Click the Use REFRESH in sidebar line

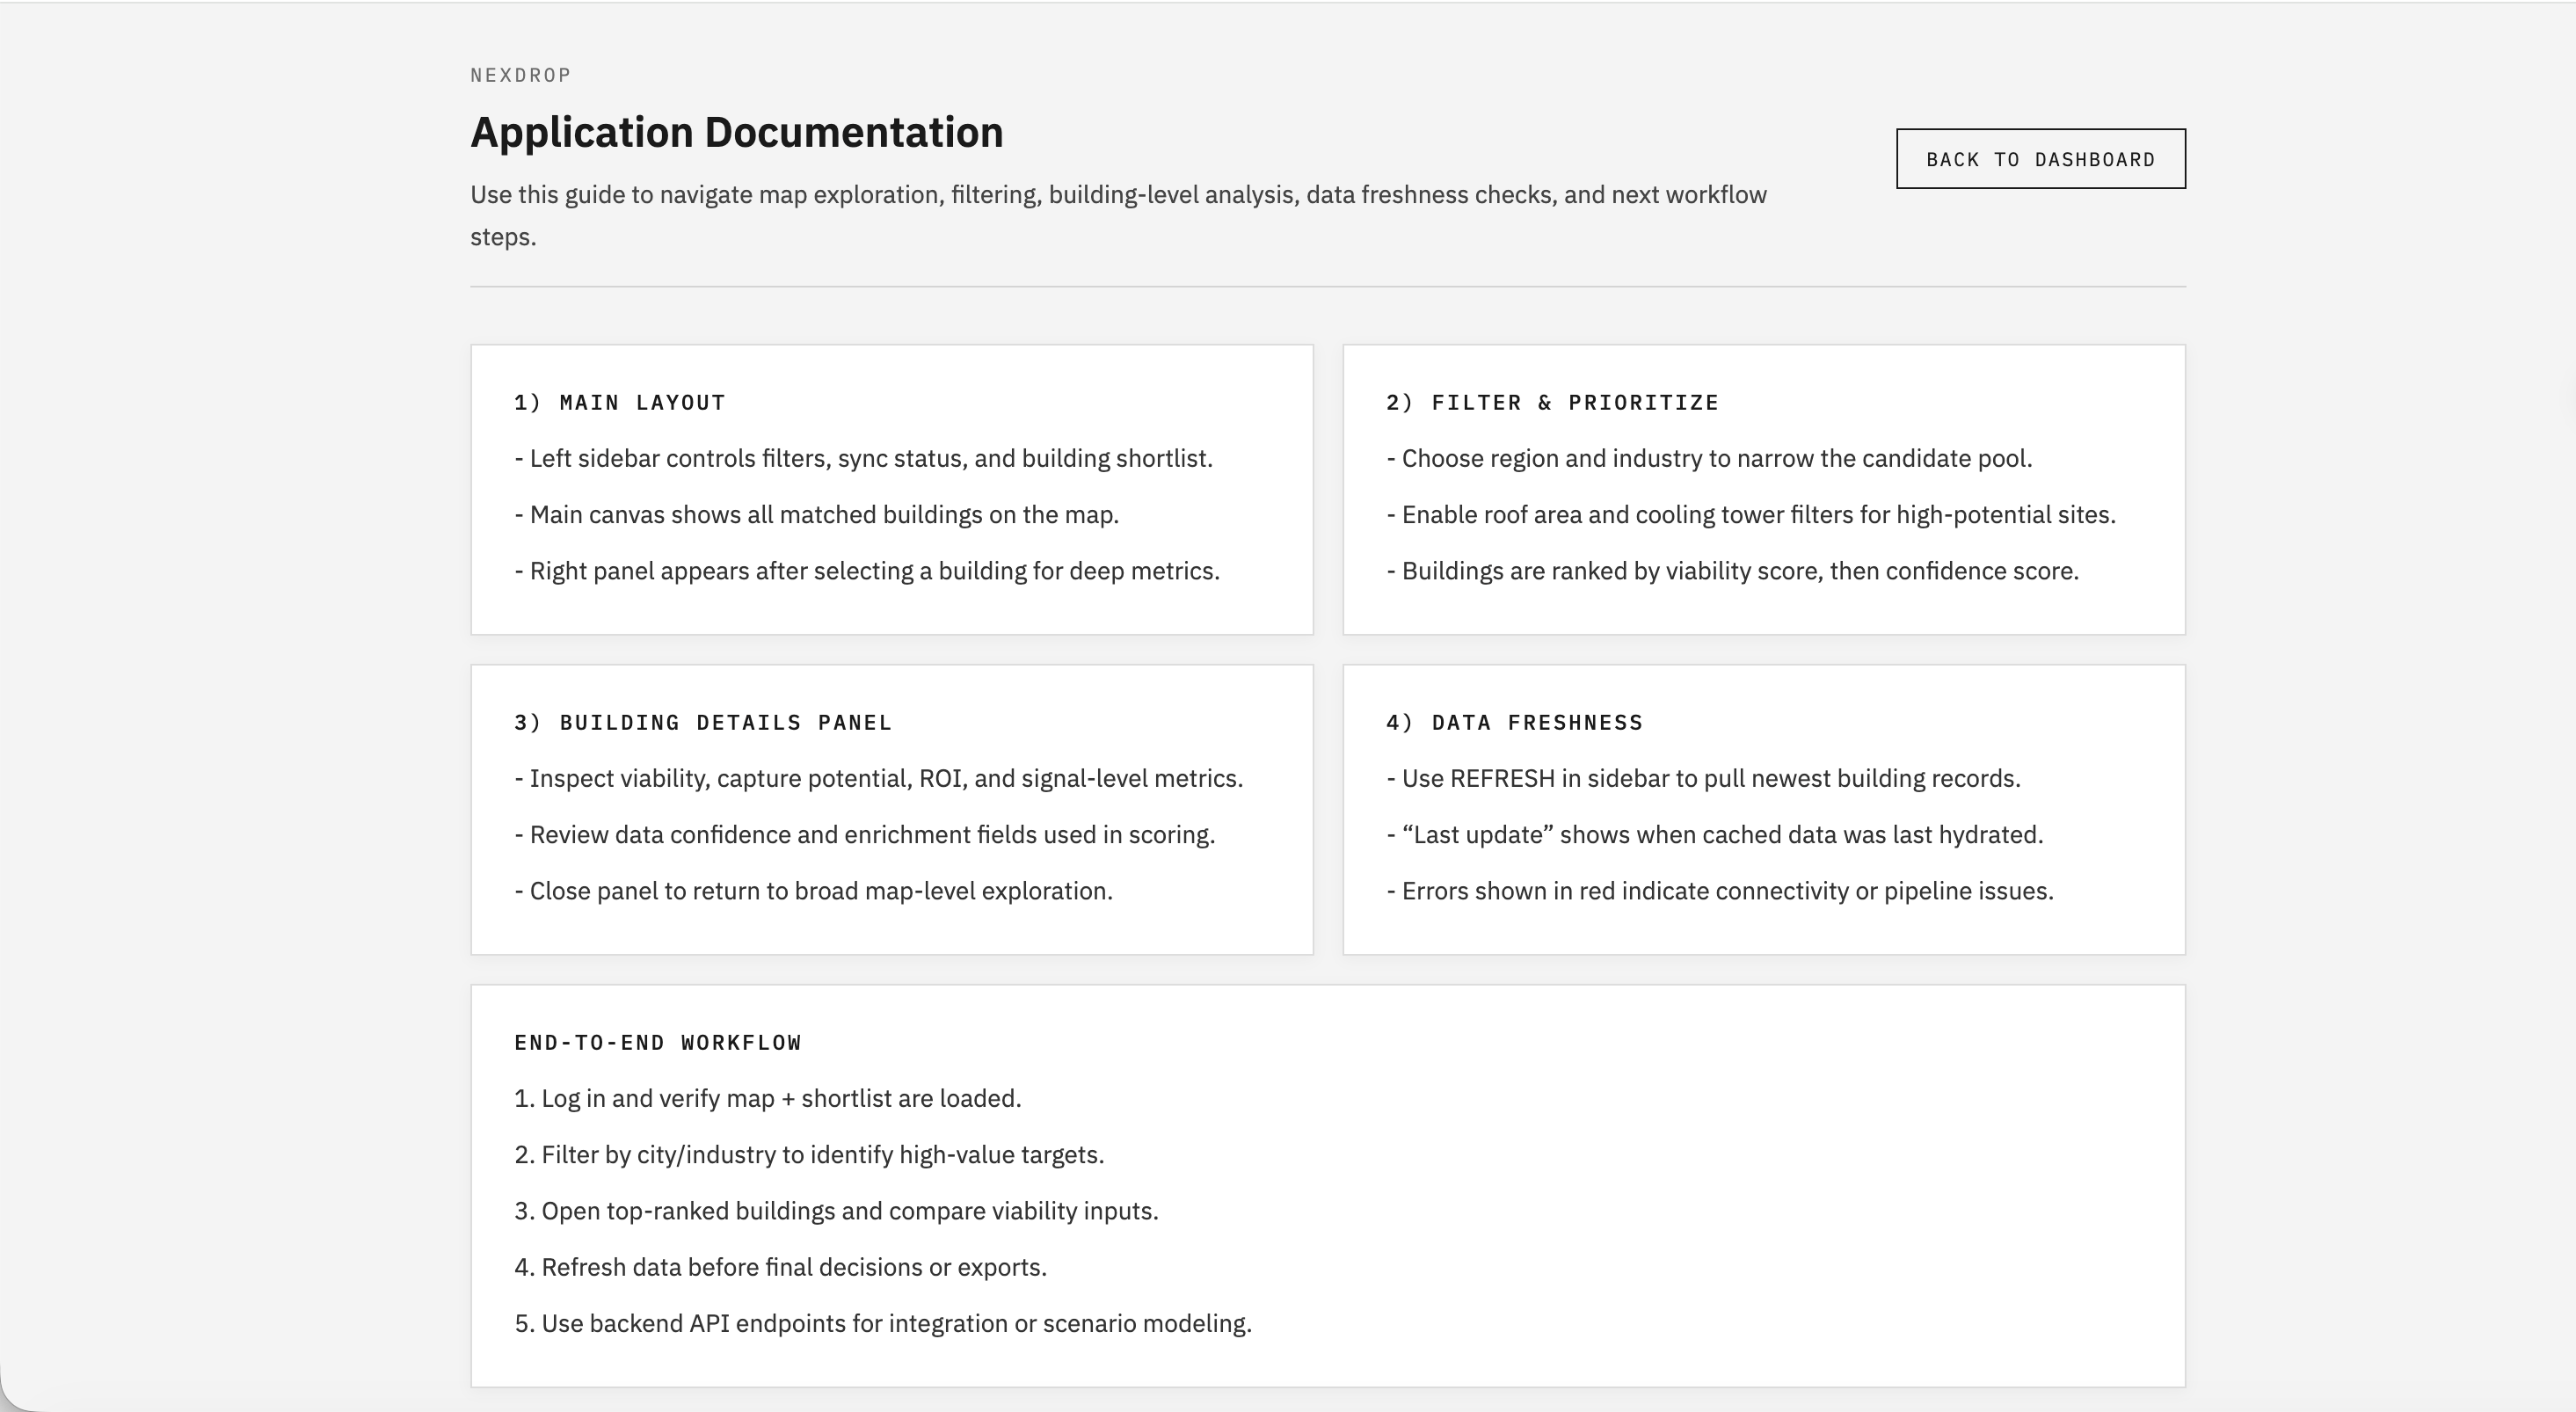point(1702,779)
